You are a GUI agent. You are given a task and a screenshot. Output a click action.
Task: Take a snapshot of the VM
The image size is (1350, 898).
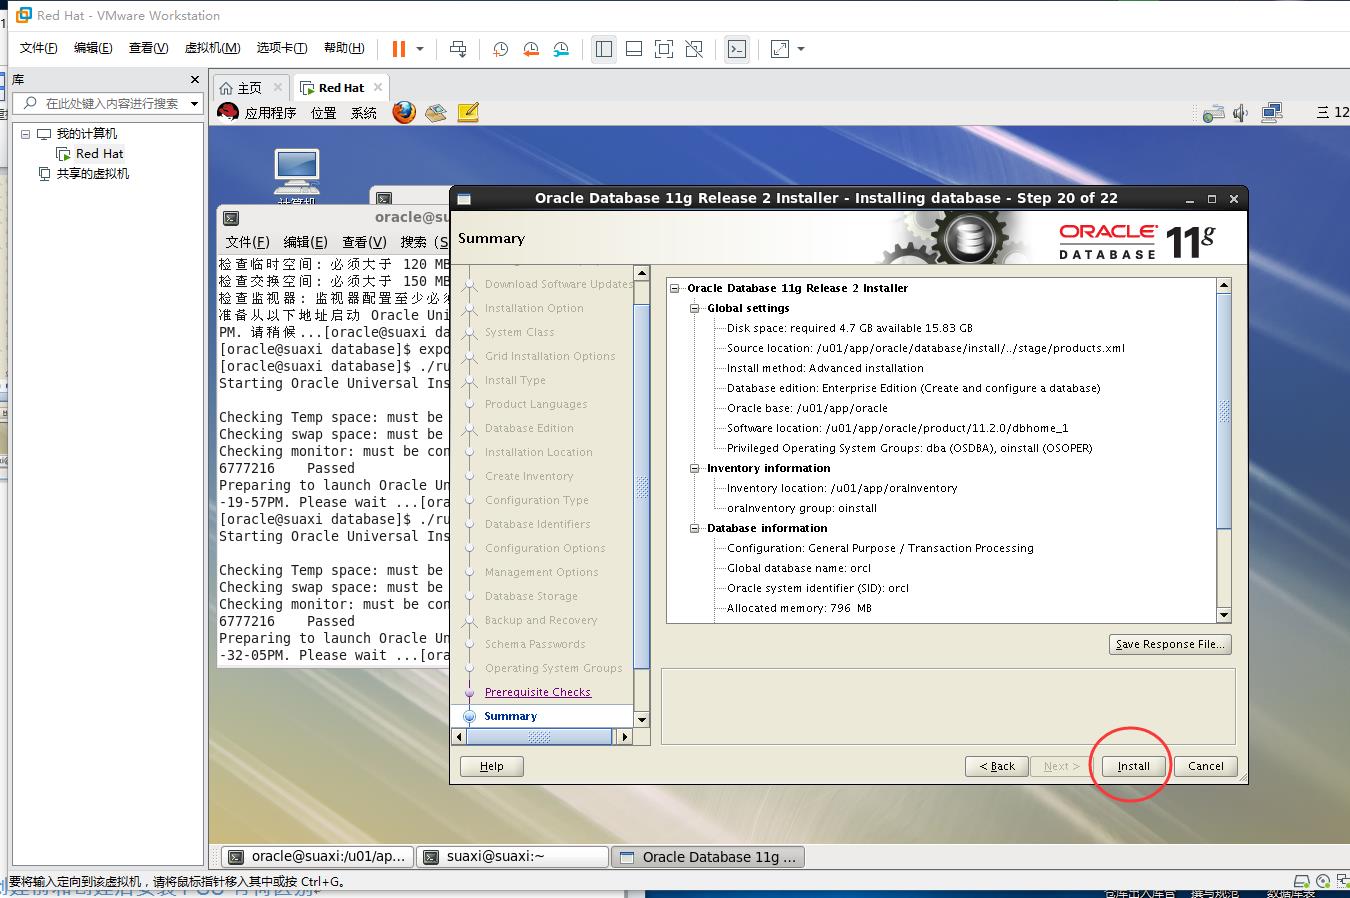500,49
